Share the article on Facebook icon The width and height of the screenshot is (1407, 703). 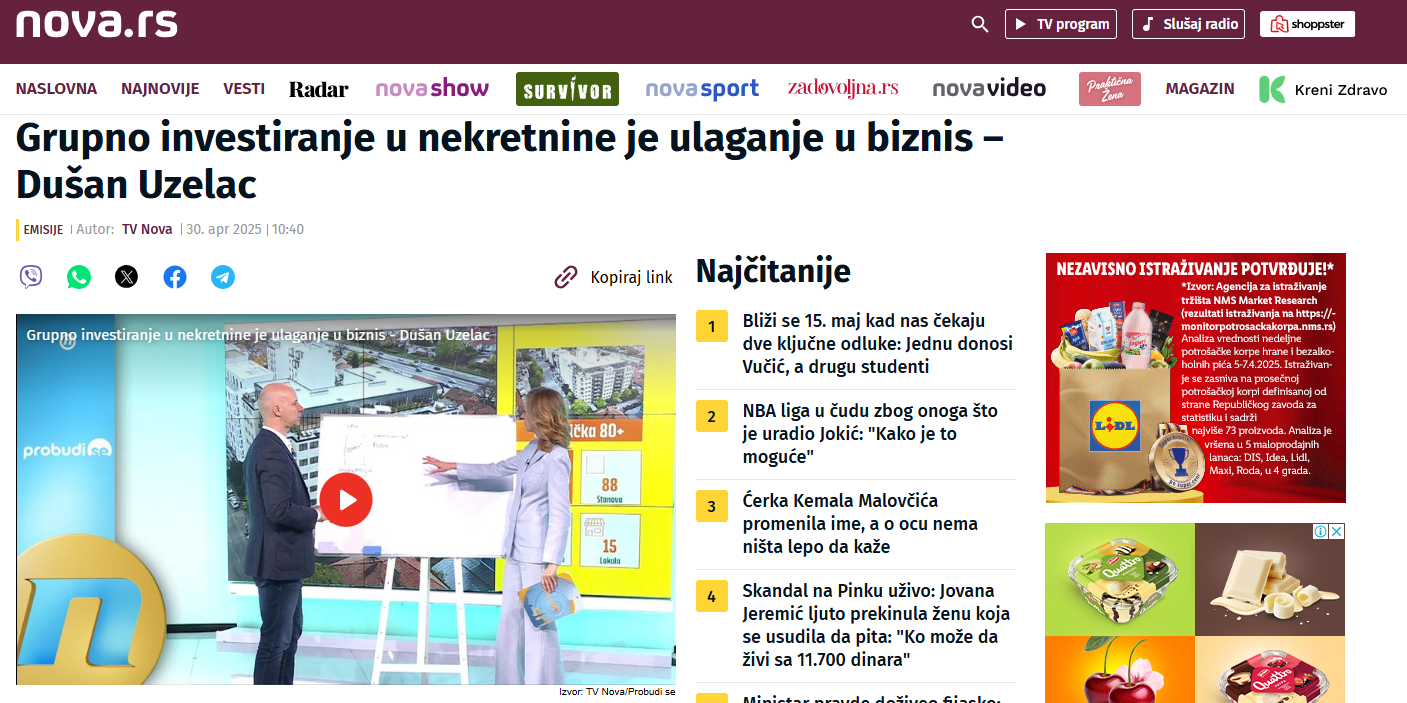pyautogui.click(x=175, y=277)
